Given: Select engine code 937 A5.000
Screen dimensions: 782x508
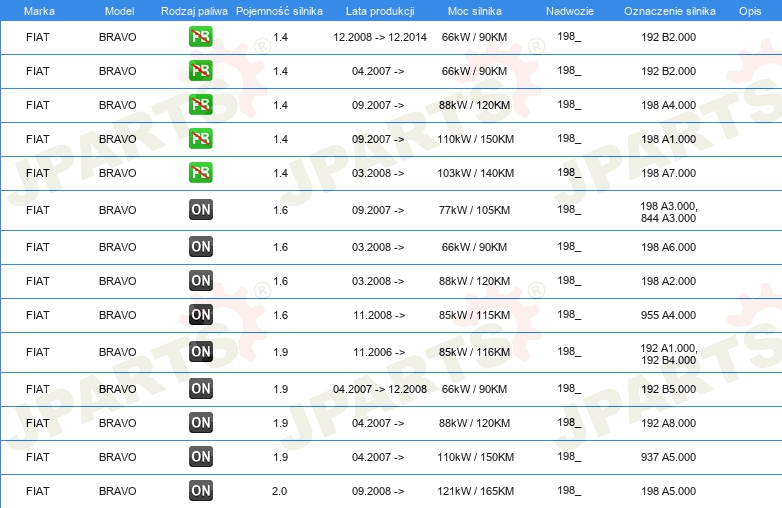Looking at the screenshot, I should [668, 457].
